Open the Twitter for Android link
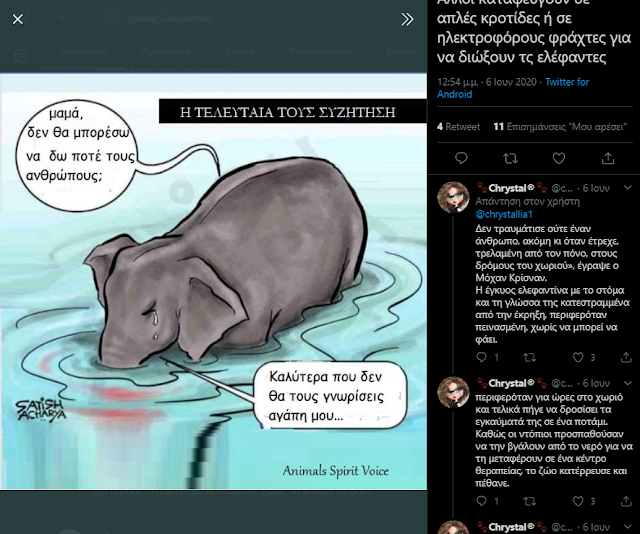 (513, 88)
